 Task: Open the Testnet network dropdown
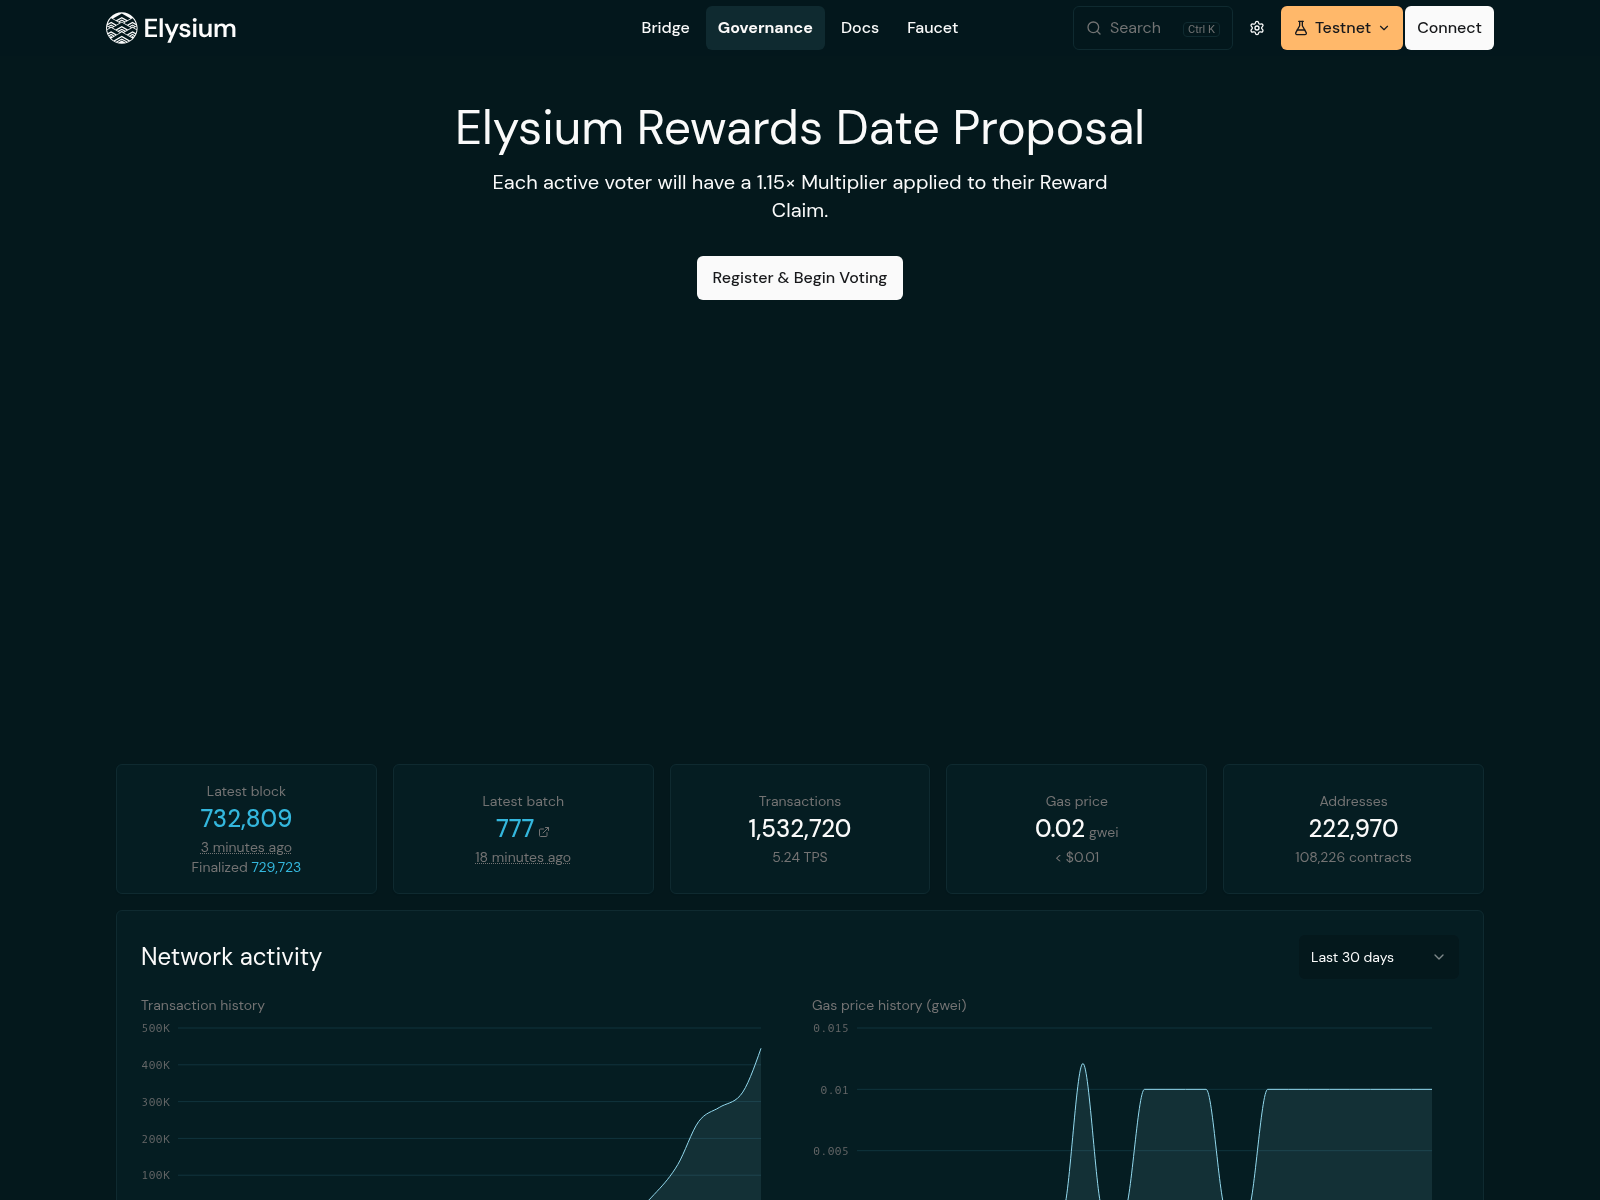[x=1341, y=28]
